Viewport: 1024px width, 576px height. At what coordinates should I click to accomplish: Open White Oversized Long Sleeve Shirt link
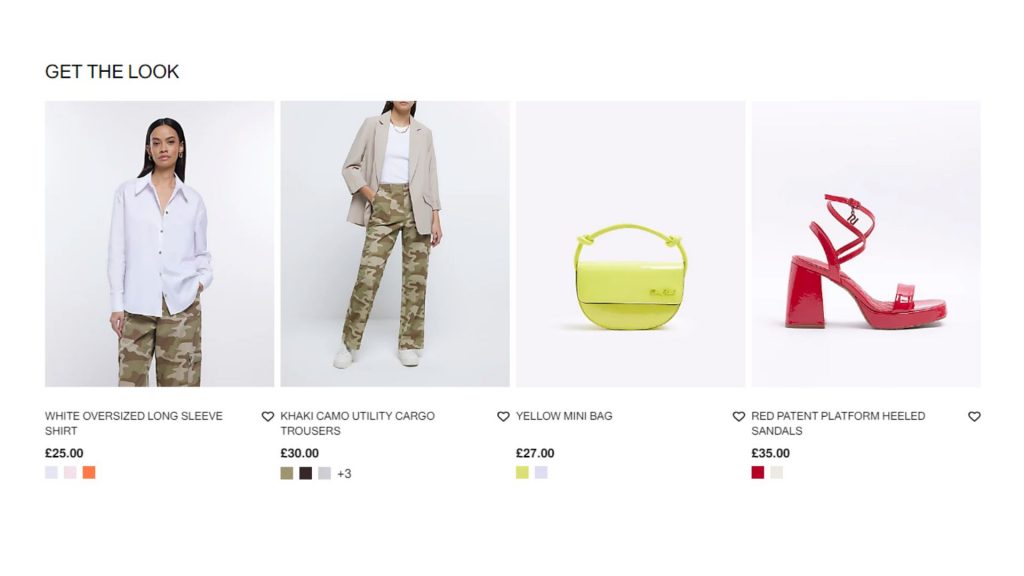point(134,423)
